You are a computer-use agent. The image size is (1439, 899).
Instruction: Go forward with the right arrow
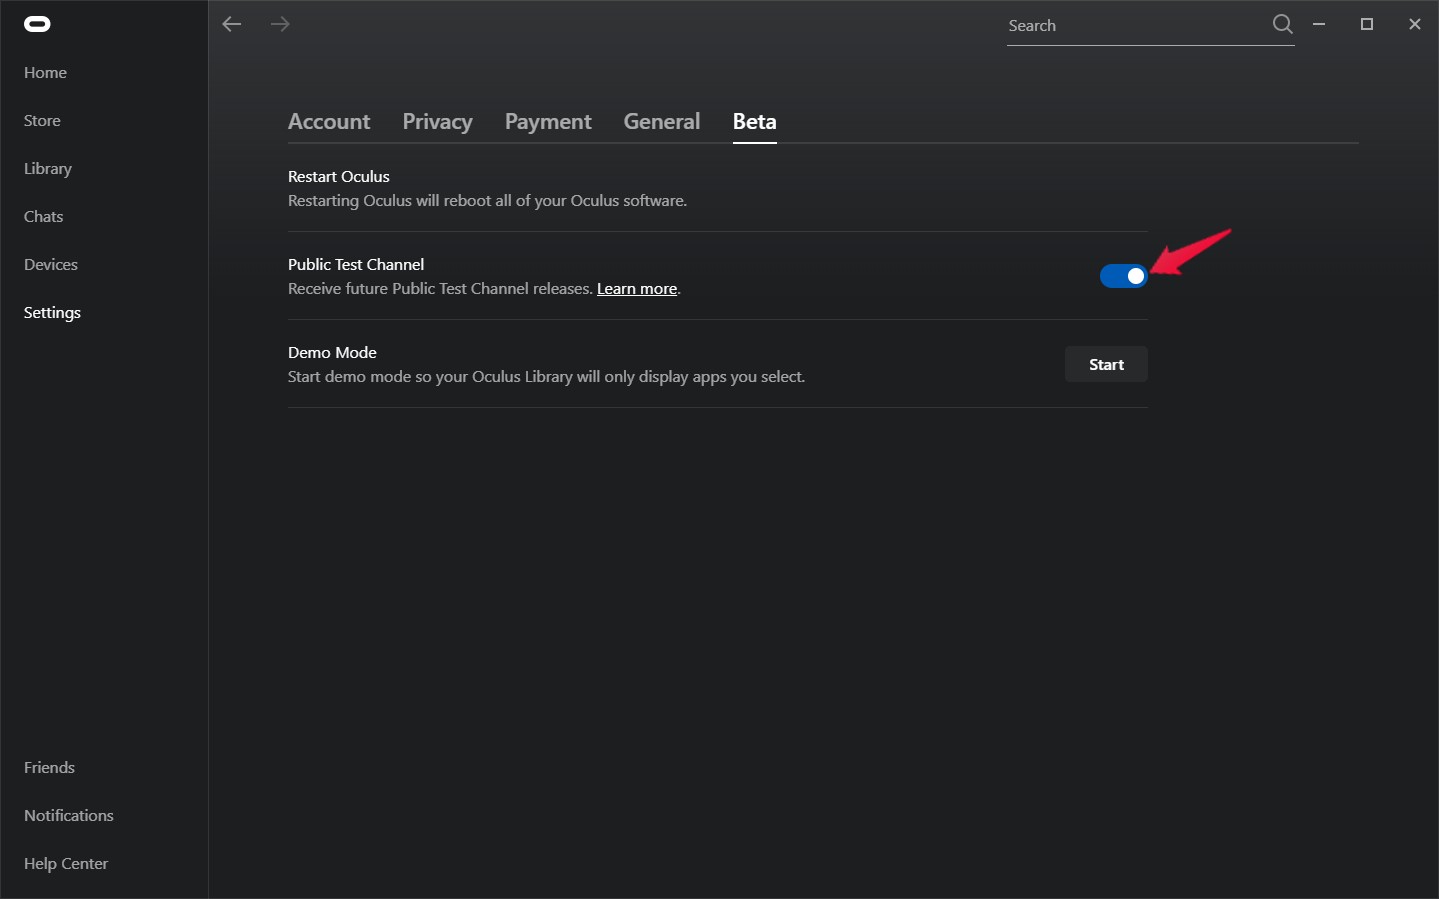[280, 24]
